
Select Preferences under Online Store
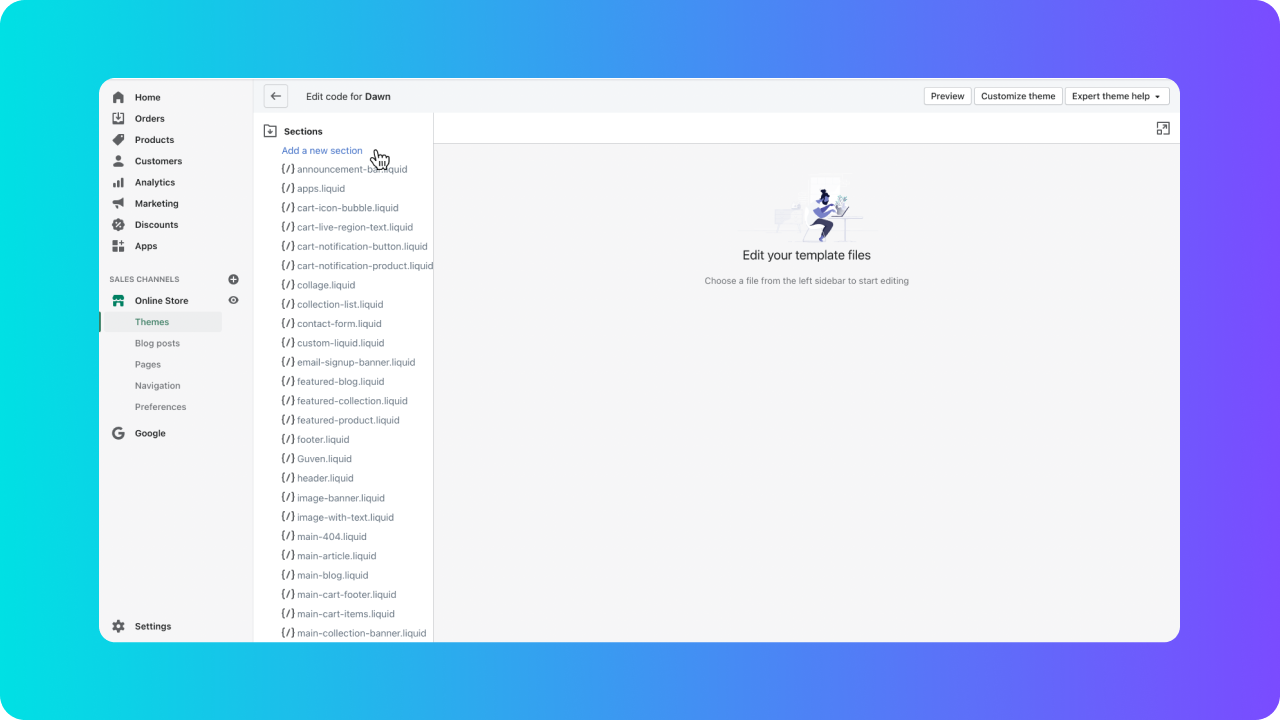pos(161,407)
